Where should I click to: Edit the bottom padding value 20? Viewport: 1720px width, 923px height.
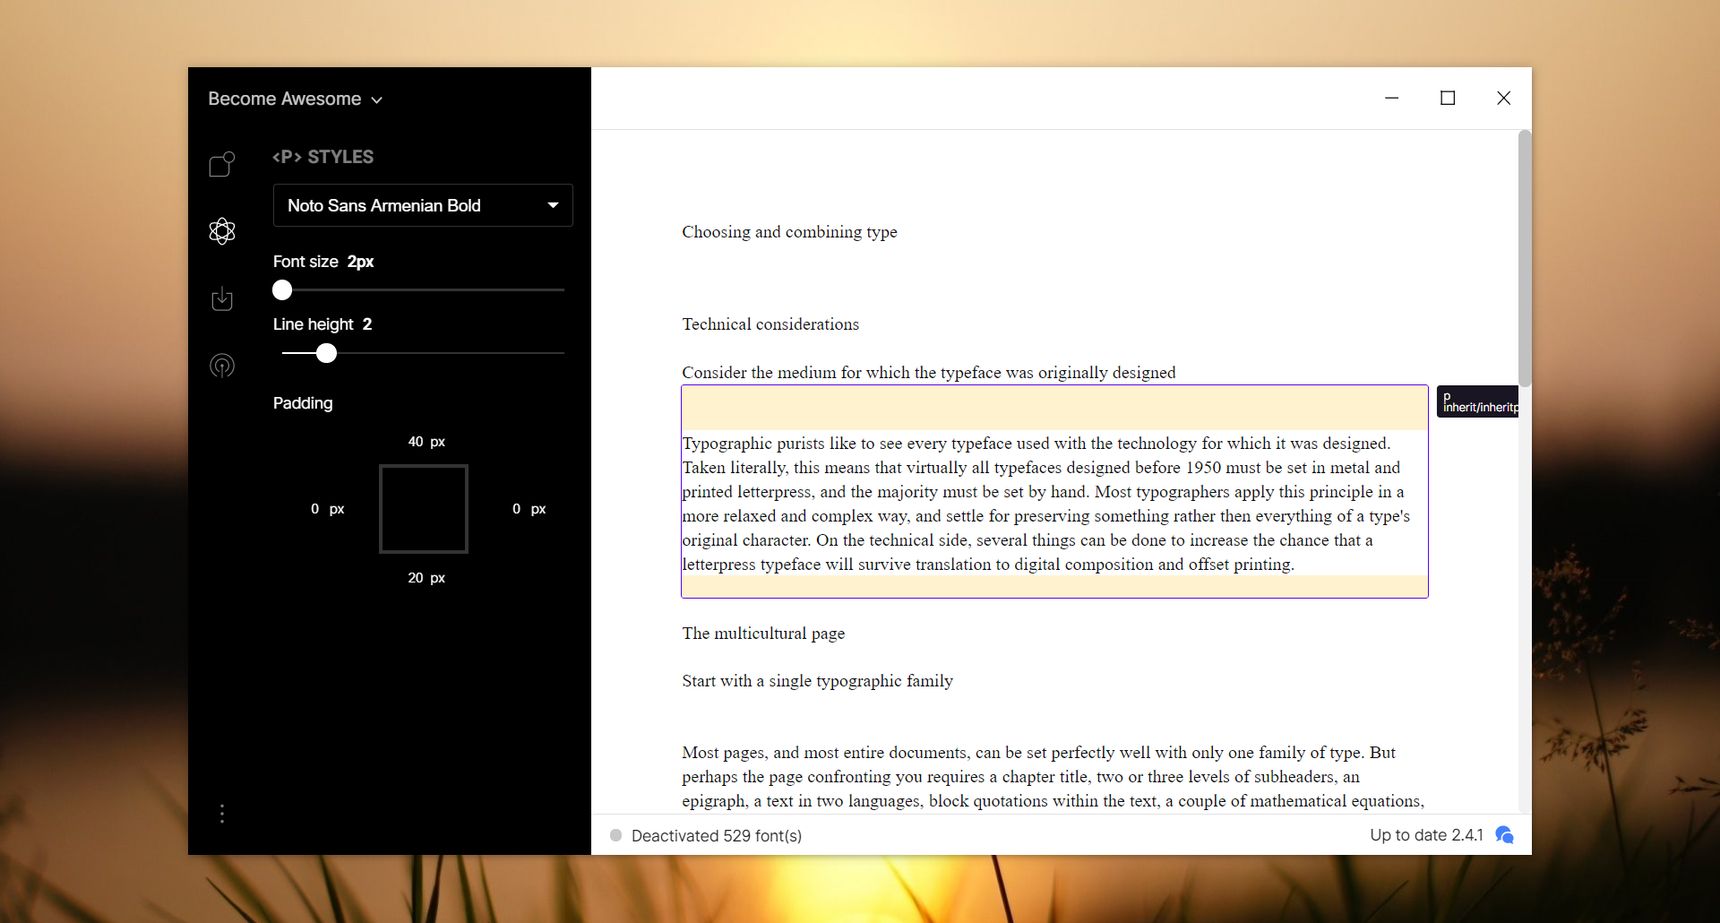pyautogui.click(x=415, y=578)
